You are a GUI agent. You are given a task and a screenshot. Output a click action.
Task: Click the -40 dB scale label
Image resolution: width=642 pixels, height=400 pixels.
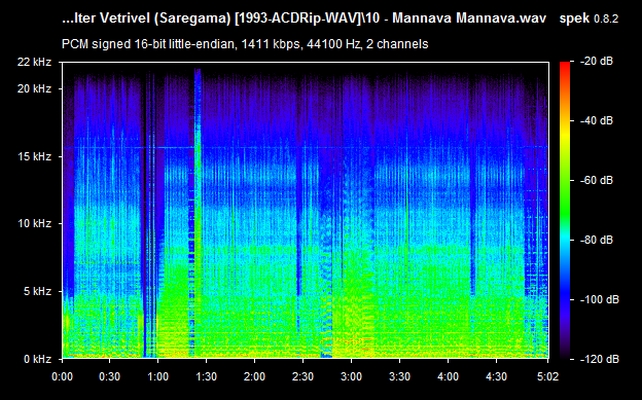tap(599, 121)
